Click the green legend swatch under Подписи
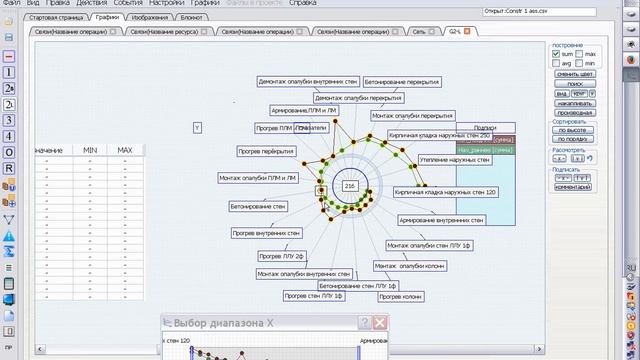640x360 pixels. point(485,150)
